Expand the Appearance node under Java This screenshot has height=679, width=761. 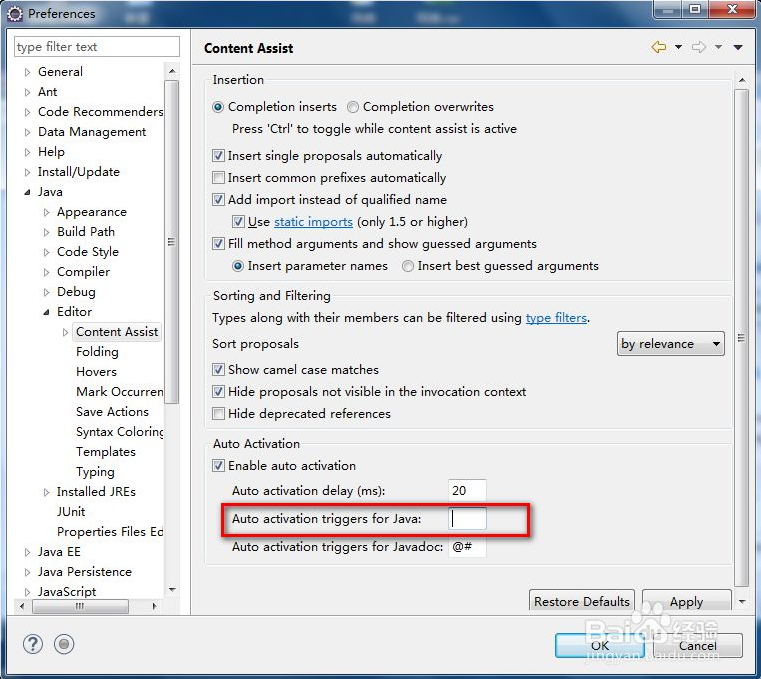coord(46,212)
